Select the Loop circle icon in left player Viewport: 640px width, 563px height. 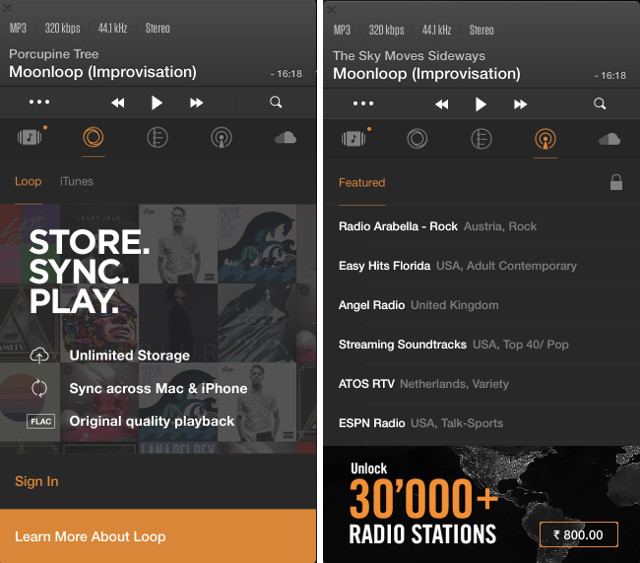coord(93,137)
